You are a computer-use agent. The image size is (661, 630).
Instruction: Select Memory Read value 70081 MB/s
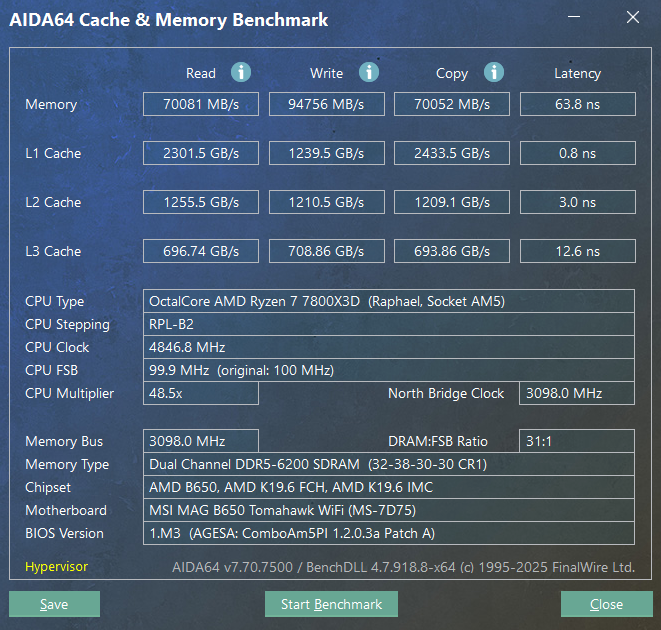pyautogui.click(x=201, y=104)
